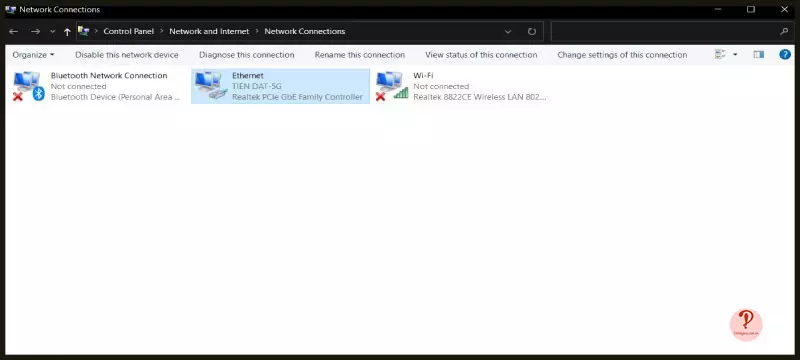
Task: Select the Wi-Fi adapter icon
Action: tap(392, 86)
